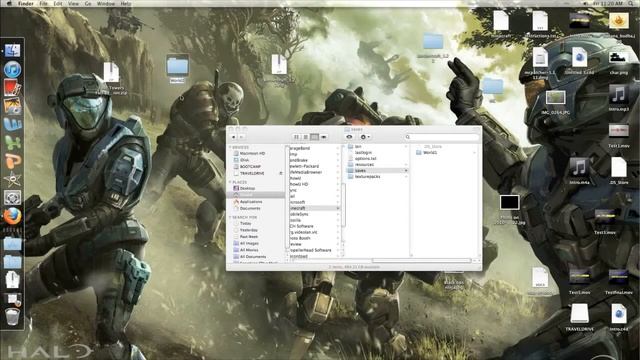The image size is (640, 360).
Task: Open the Window menu
Action: click(106, 3)
